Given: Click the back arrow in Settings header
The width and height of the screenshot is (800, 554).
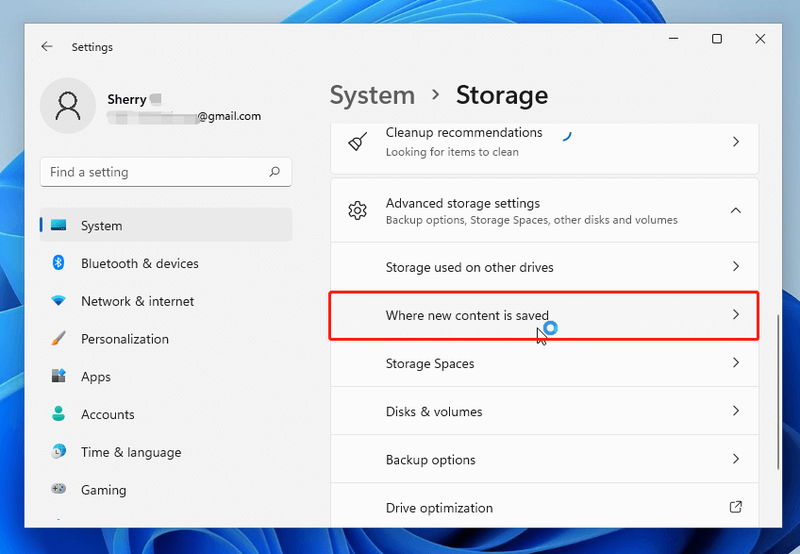Looking at the screenshot, I should [x=47, y=46].
